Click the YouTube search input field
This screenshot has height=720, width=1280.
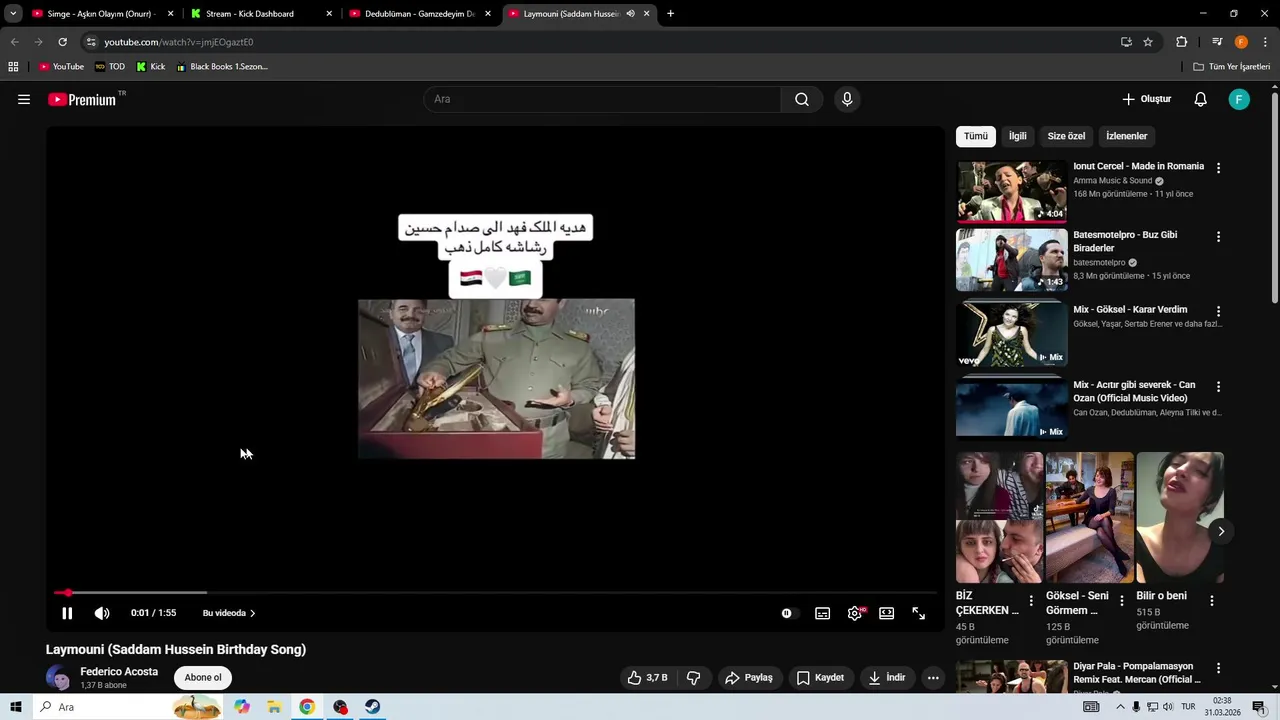tap(602, 99)
